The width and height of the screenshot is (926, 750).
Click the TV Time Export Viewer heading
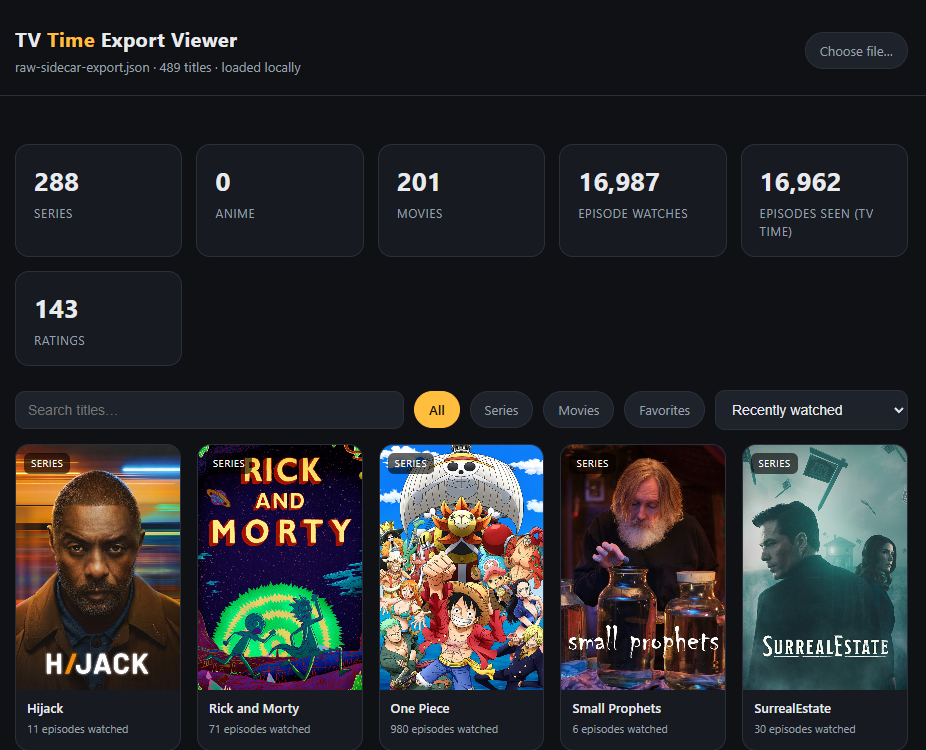(x=126, y=40)
